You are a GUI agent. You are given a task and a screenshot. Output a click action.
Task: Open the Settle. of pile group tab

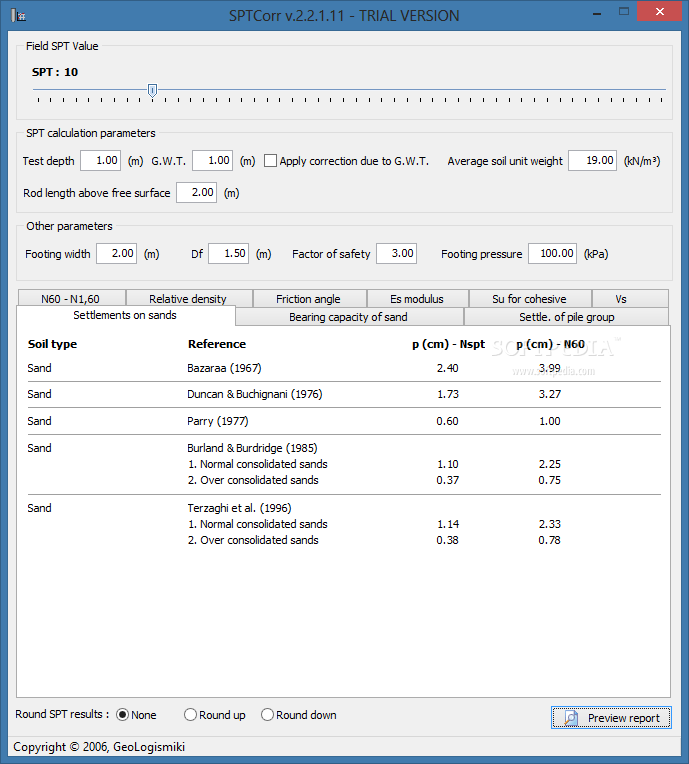click(566, 317)
